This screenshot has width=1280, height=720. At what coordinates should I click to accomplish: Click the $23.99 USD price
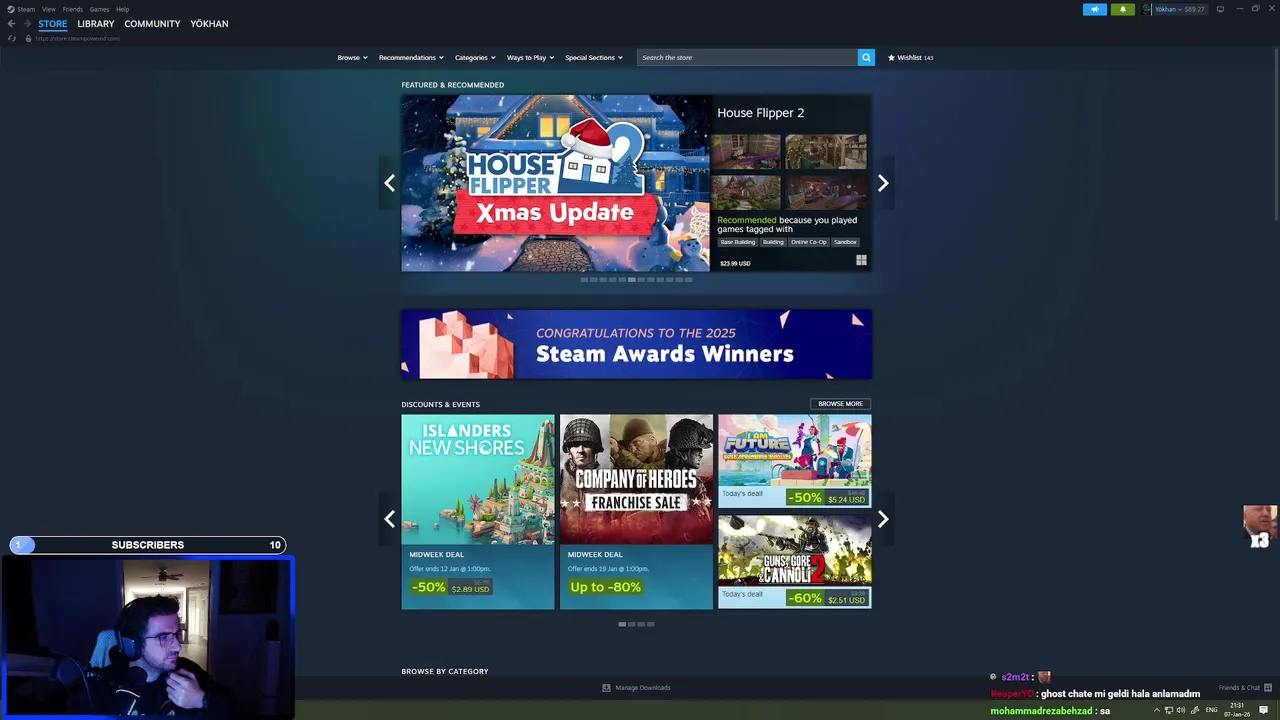click(735, 263)
